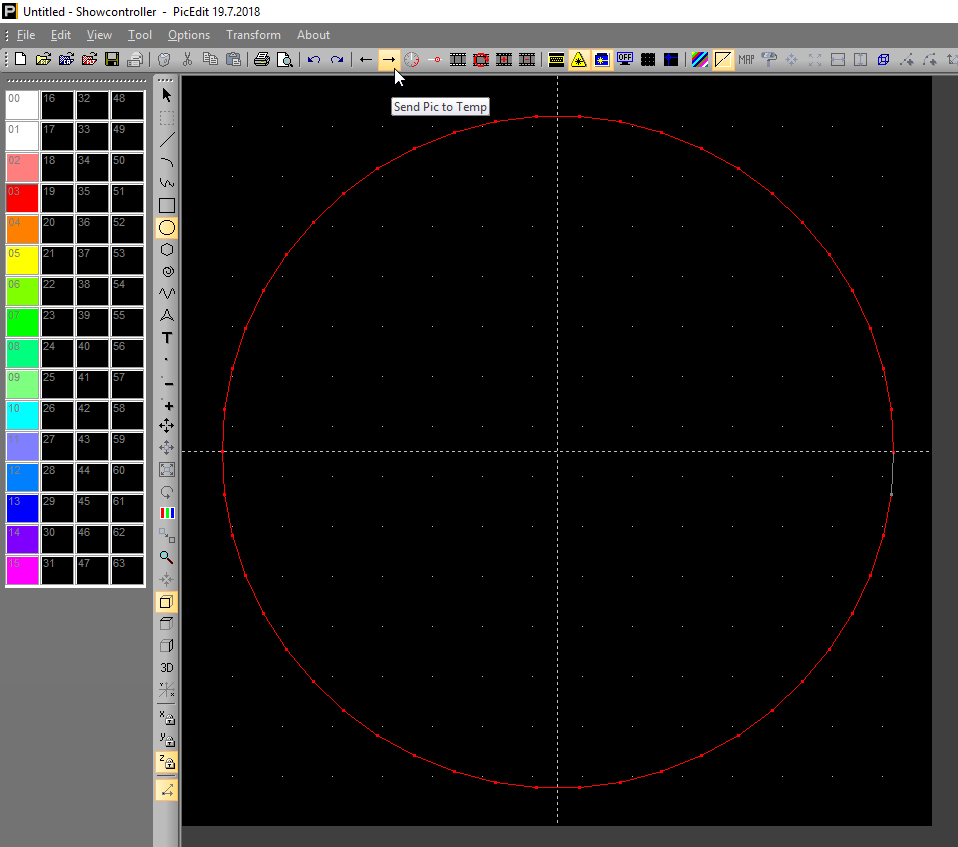This screenshot has width=958, height=847.
Task: Click the About menu item
Action: (313, 35)
